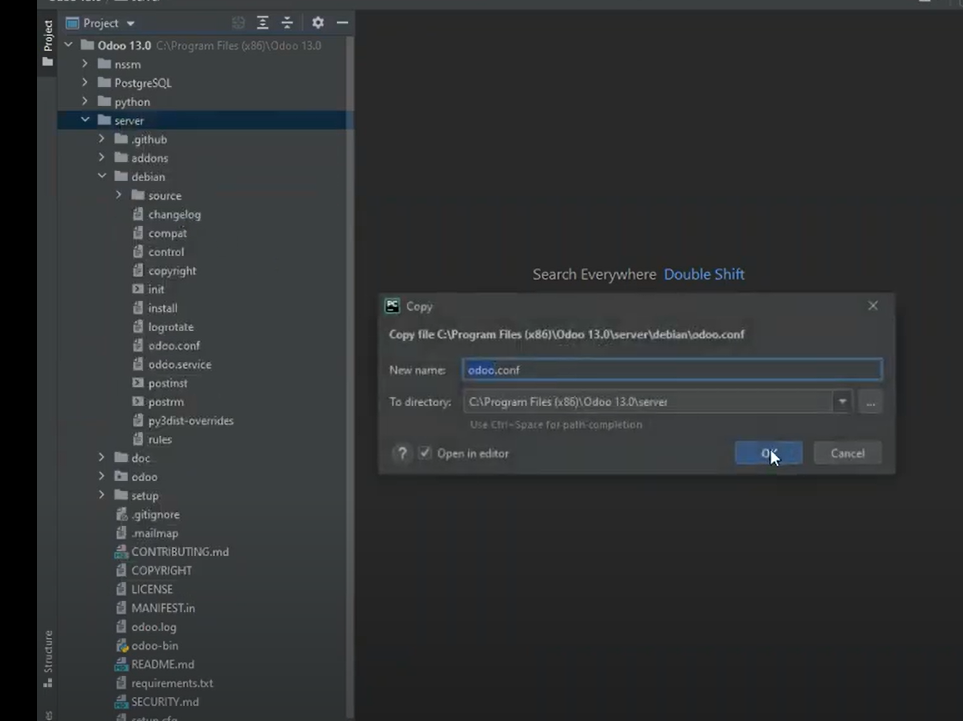
Task: Select the .mailmap file
Action: tap(155, 533)
